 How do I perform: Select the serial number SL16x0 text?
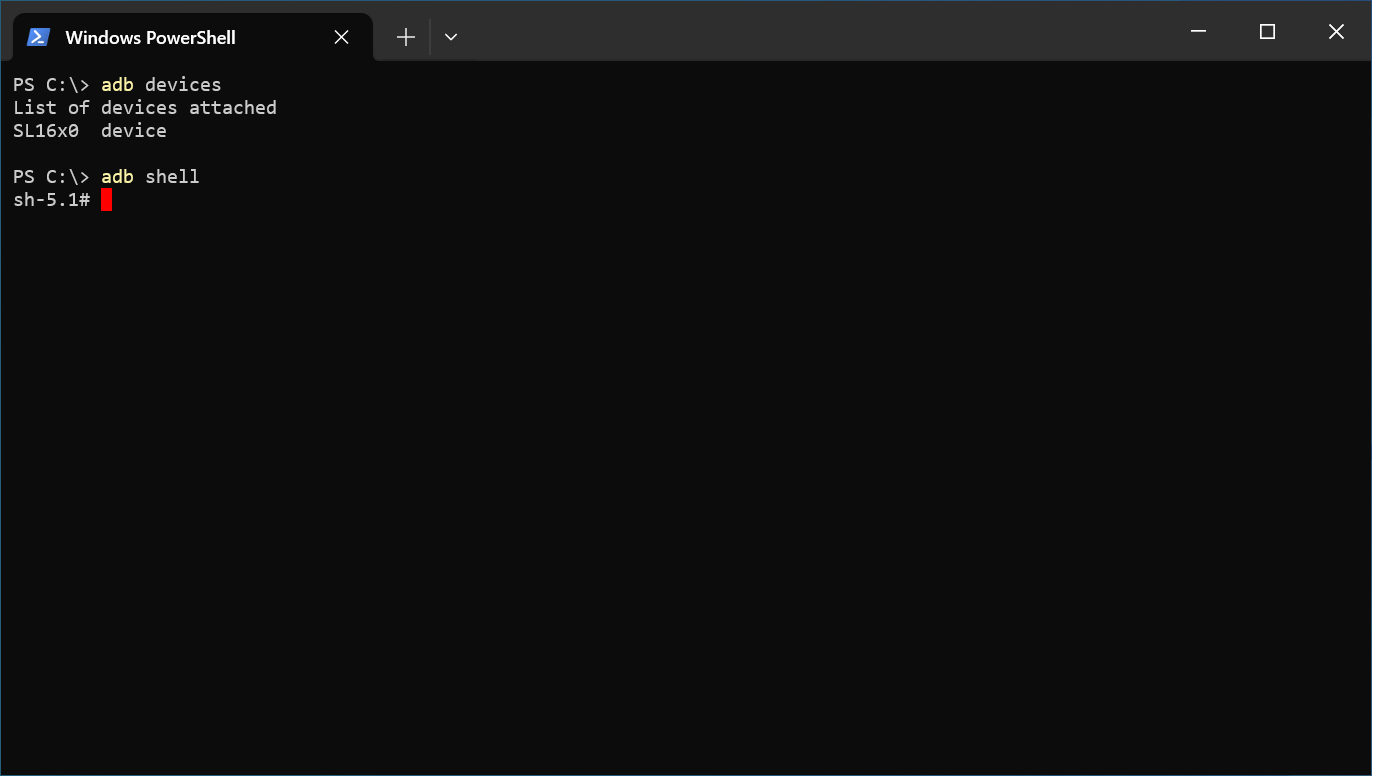point(46,130)
